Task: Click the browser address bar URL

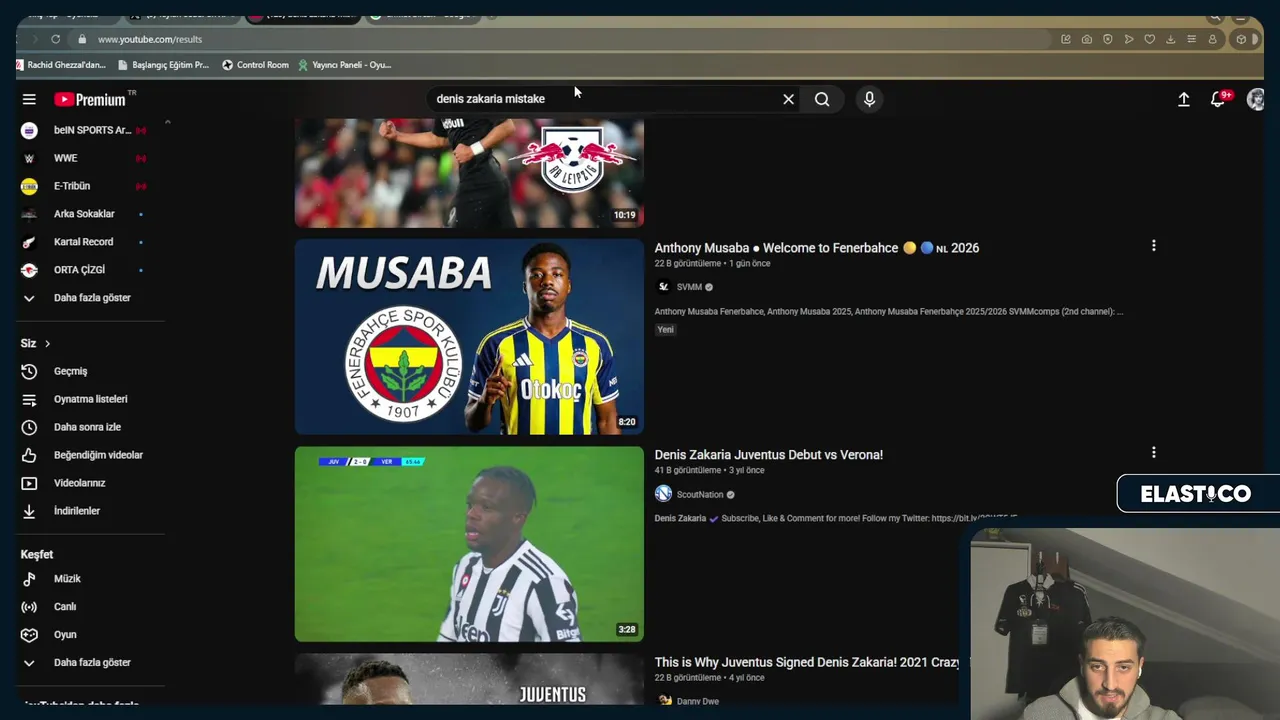Action: tap(150, 39)
